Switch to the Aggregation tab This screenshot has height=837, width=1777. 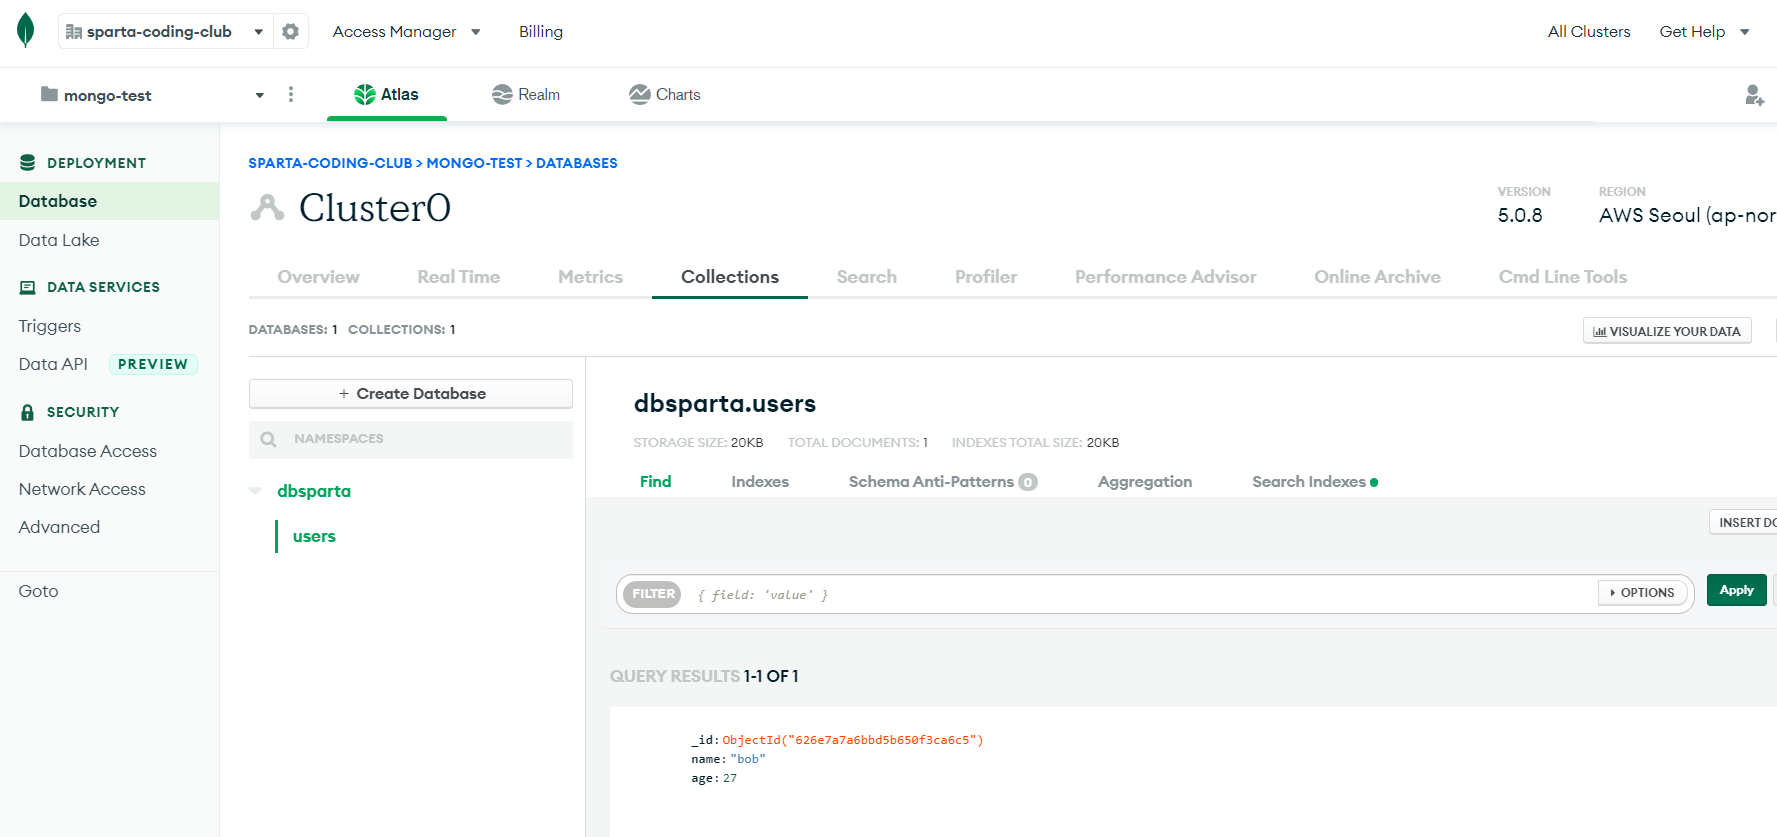(x=1145, y=482)
